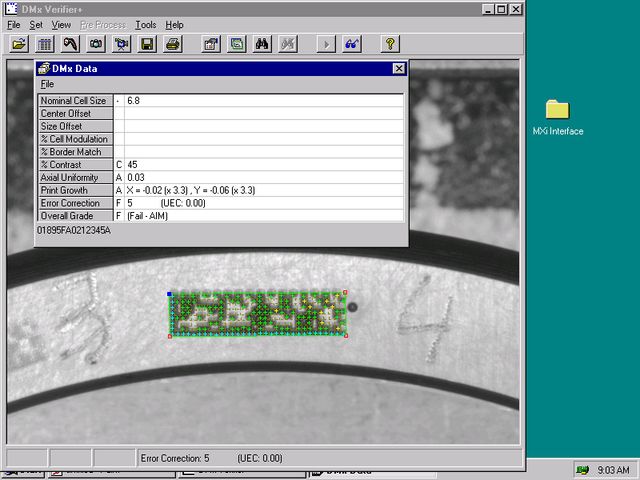Open the Set menu
Viewport: 640px width, 480px height.
tap(36, 24)
